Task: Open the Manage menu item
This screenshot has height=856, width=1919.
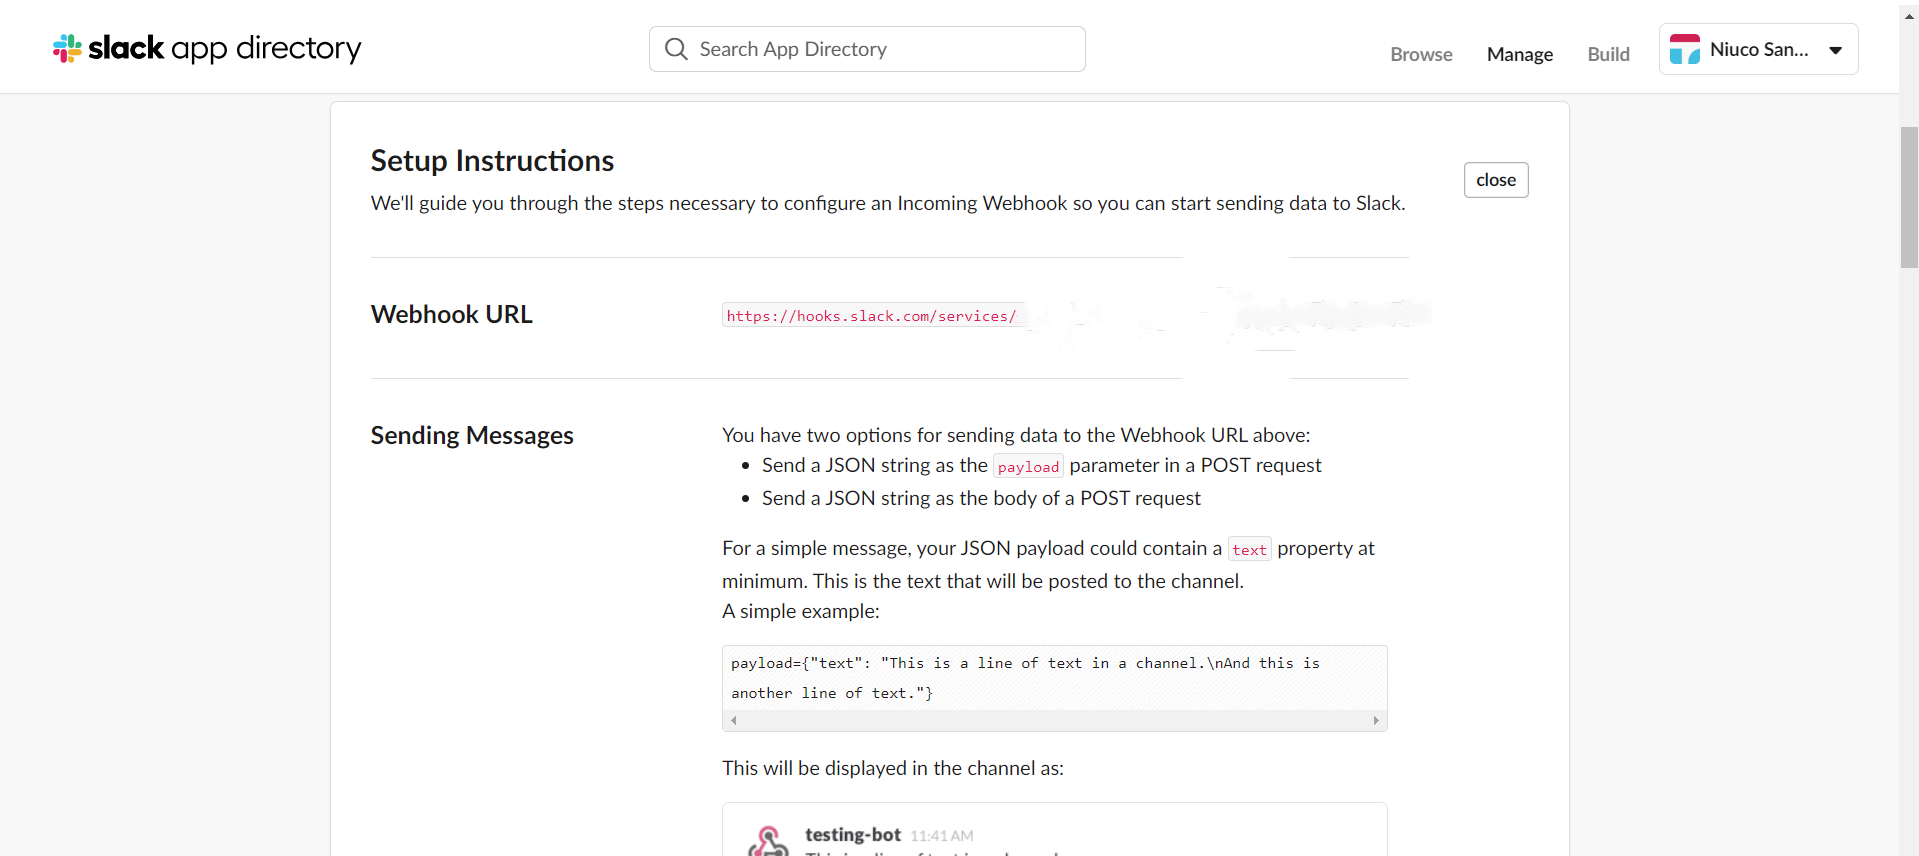Action: 1519,54
